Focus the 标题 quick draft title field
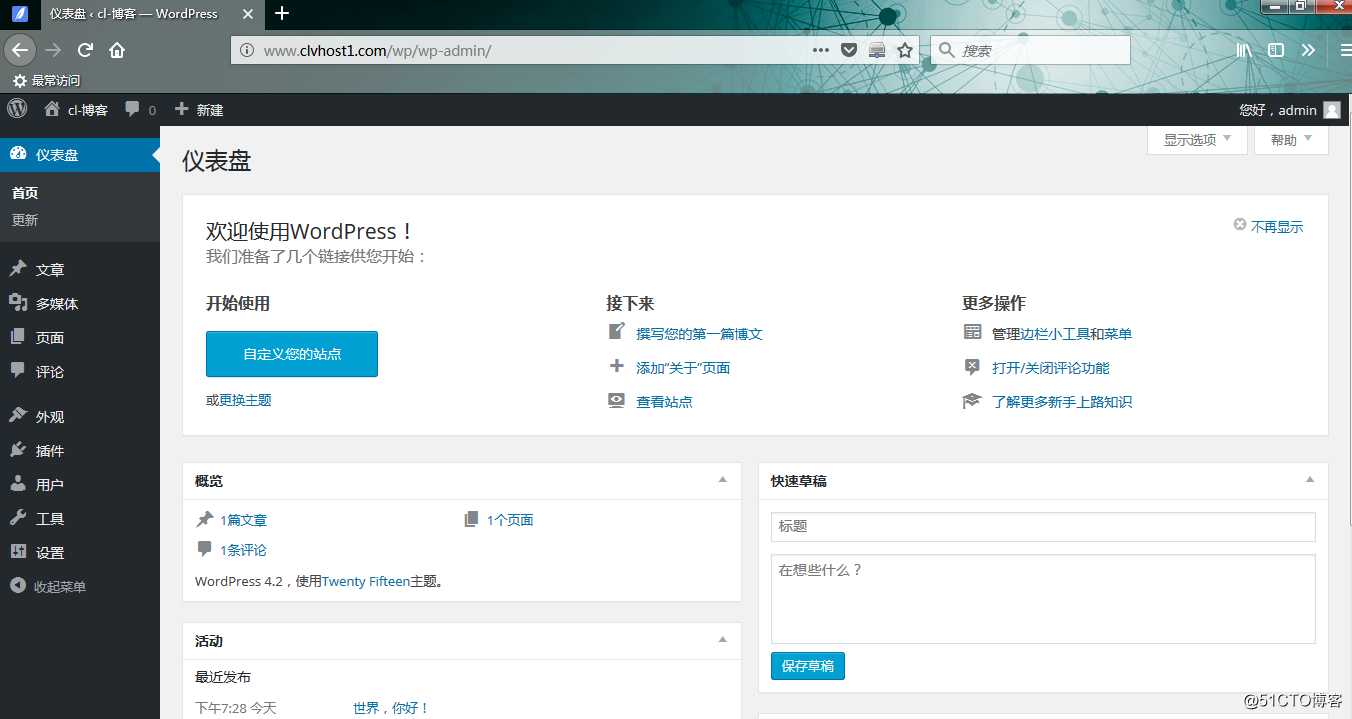The width and height of the screenshot is (1352, 719). click(1043, 526)
